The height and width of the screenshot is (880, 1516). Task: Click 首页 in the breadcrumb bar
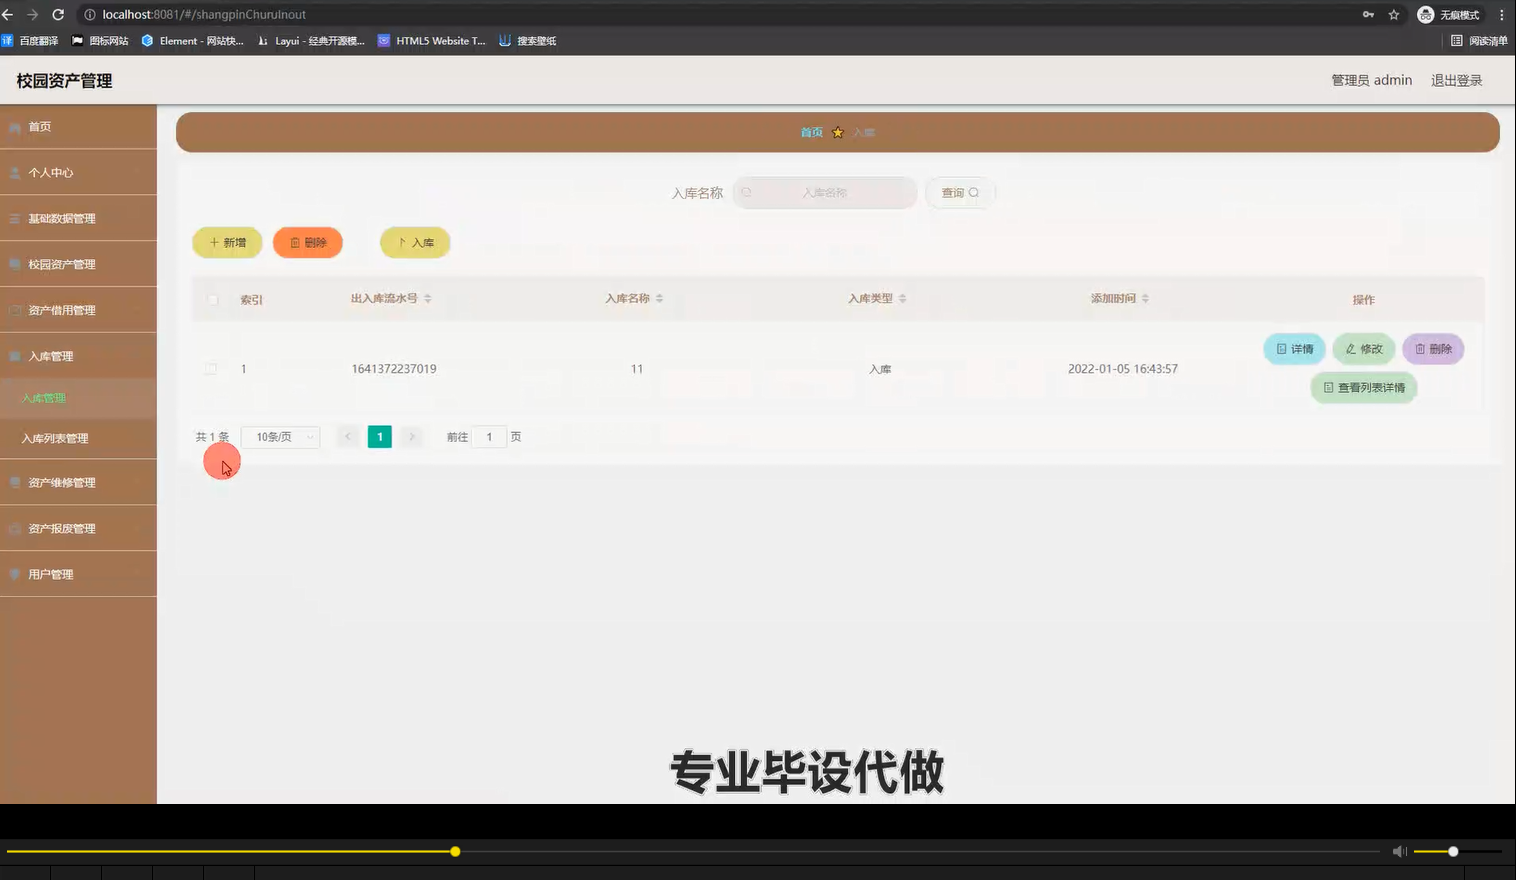point(810,131)
